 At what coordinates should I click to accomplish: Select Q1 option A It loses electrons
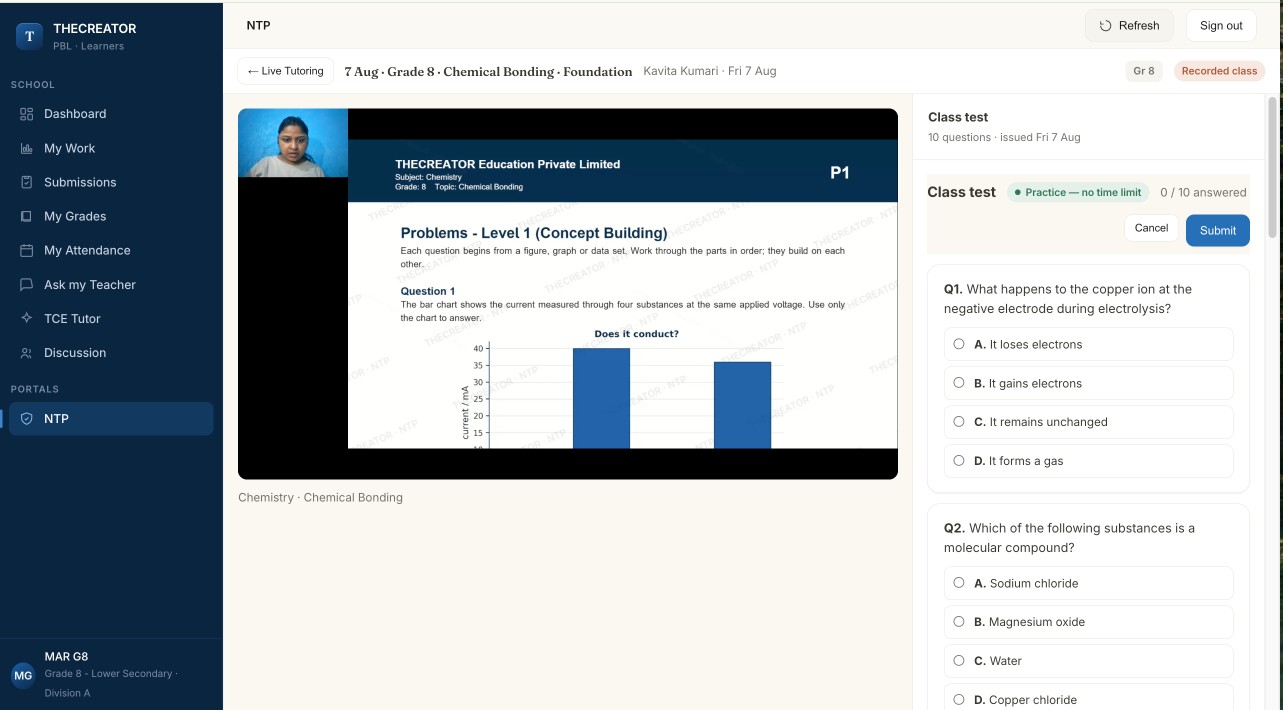click(x=1088, y=344)
